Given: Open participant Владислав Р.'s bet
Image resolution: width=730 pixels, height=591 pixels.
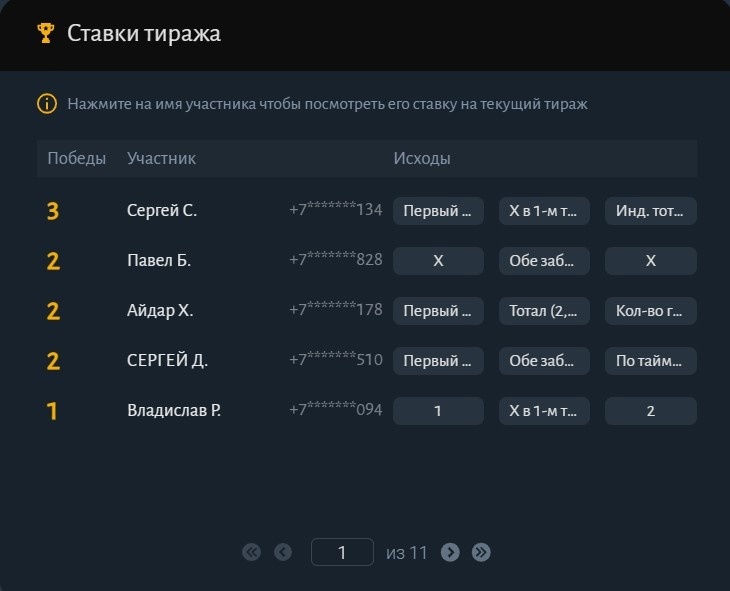Looking at the screenshot, I should 174,410.
